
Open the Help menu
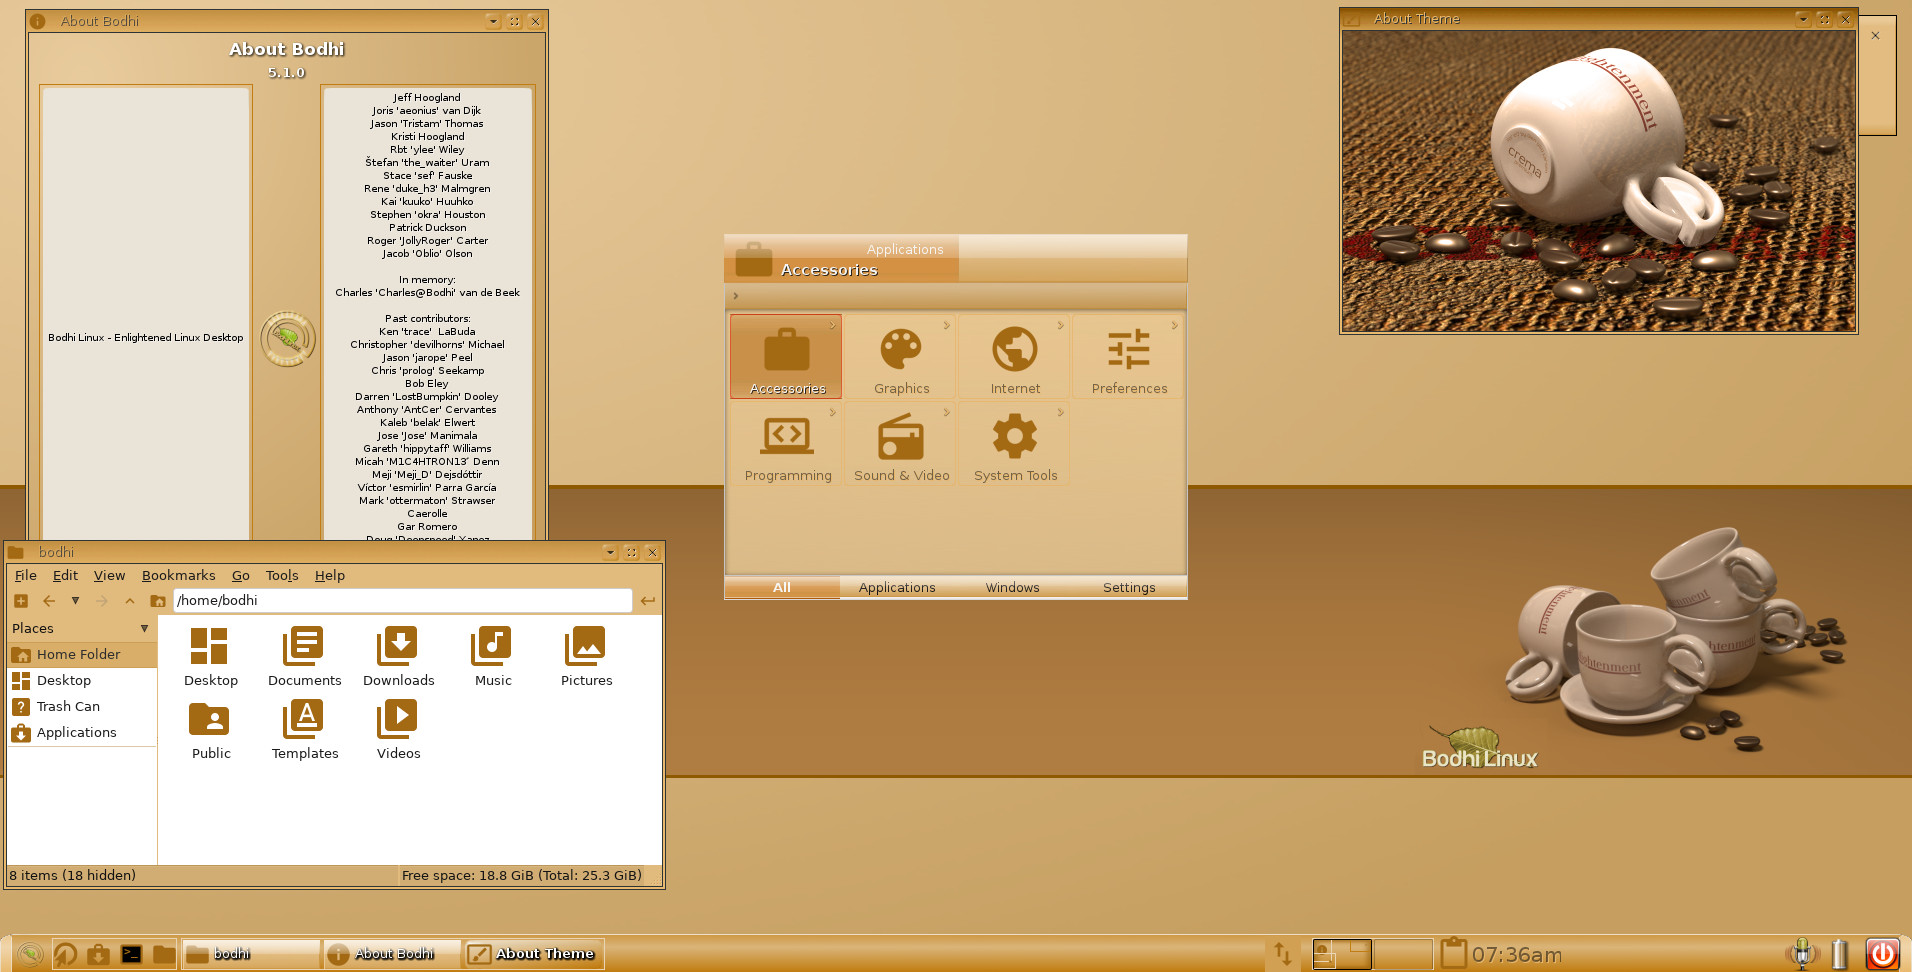(329, 576)
